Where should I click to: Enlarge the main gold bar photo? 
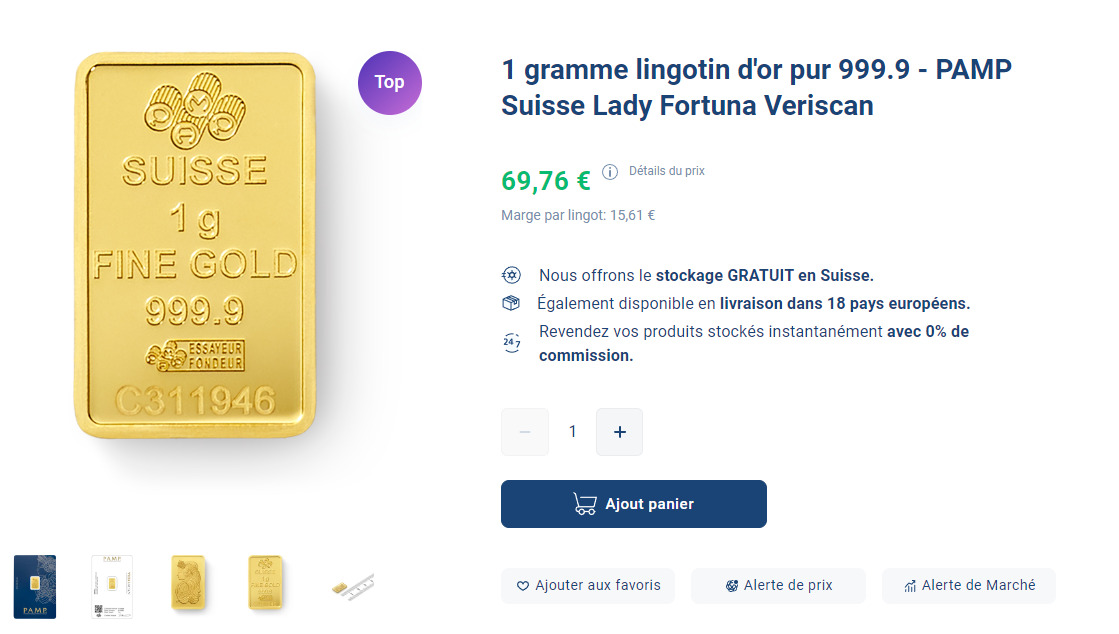coord(196,245)
